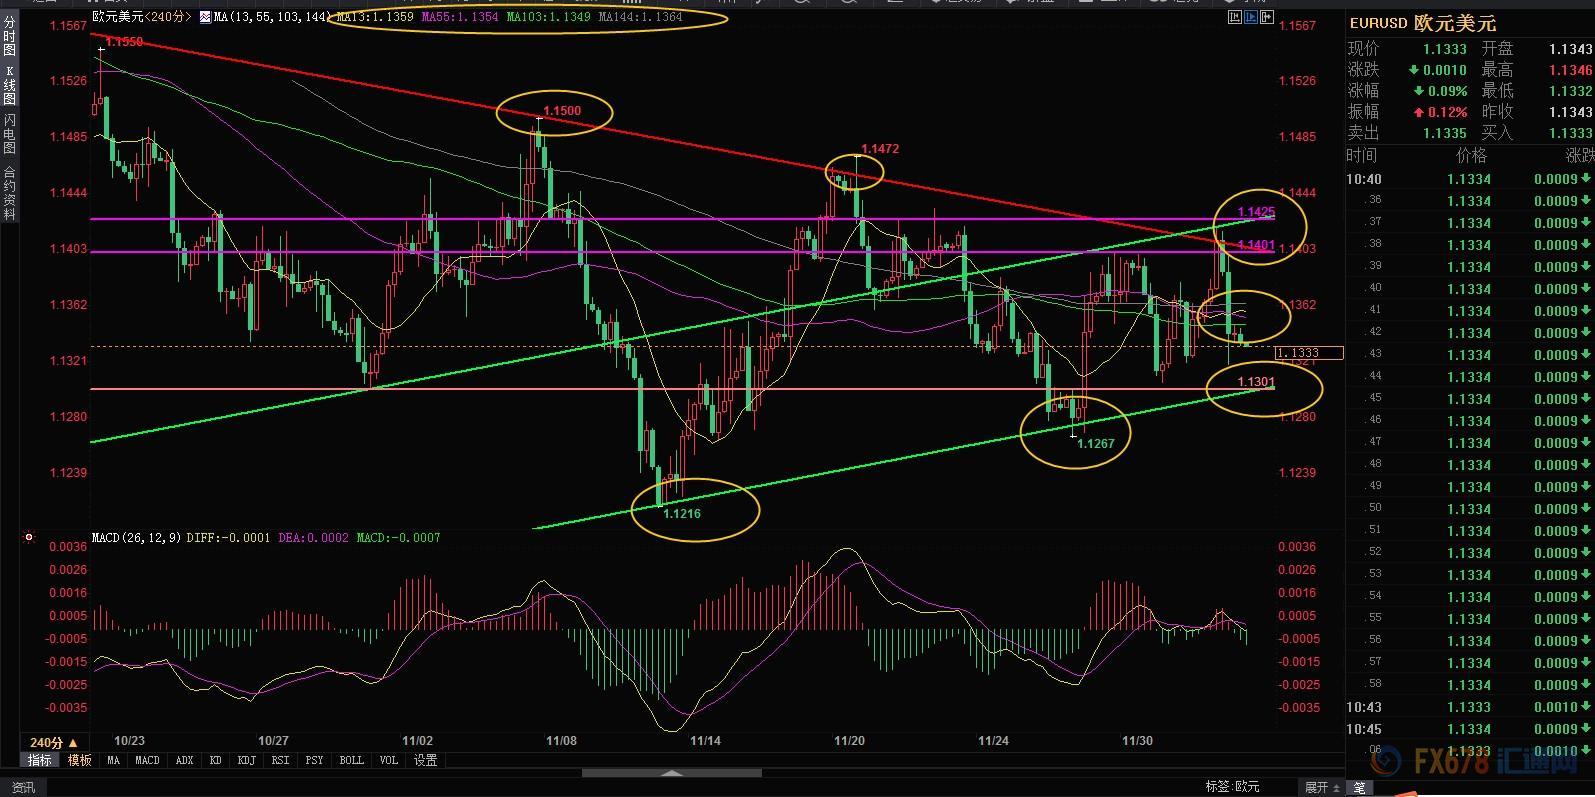Open the 240分 timeframe dropdown

(x=54, y=742)
